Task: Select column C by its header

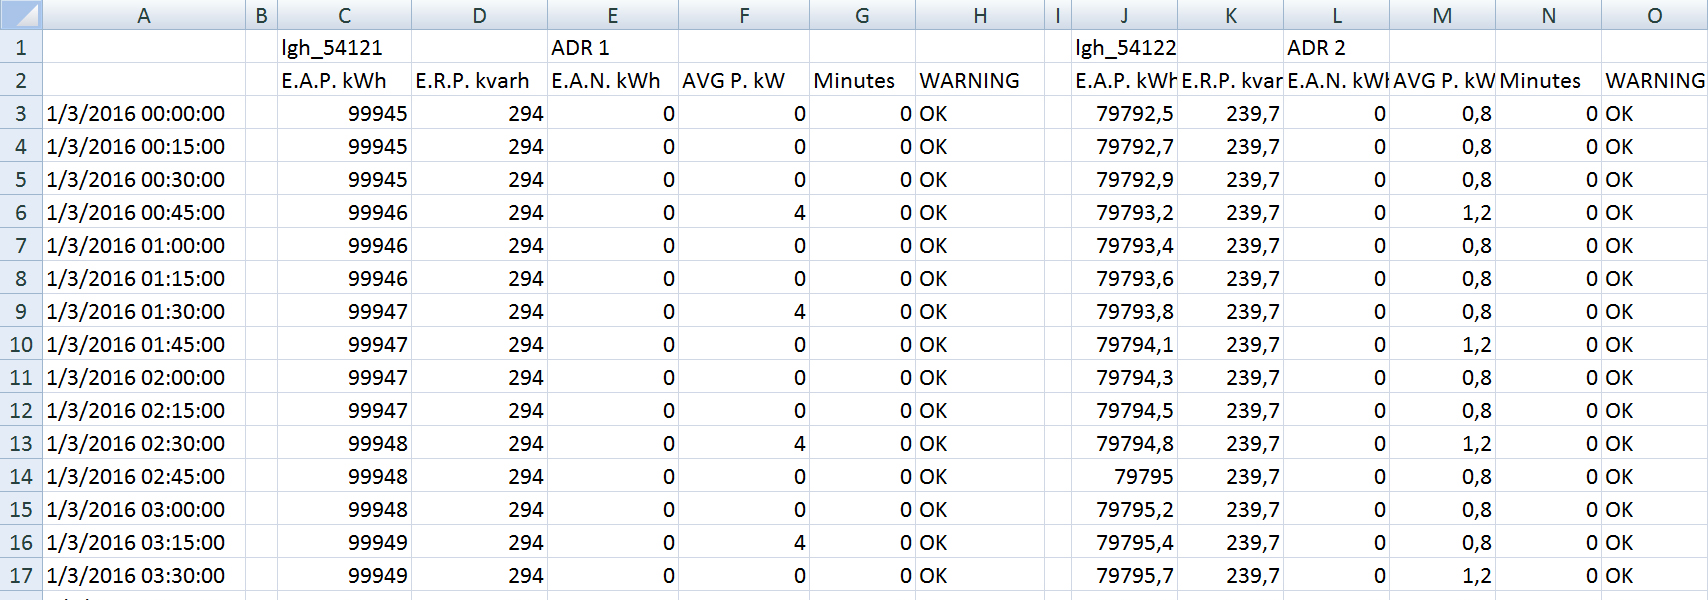Action: (344, 15)
